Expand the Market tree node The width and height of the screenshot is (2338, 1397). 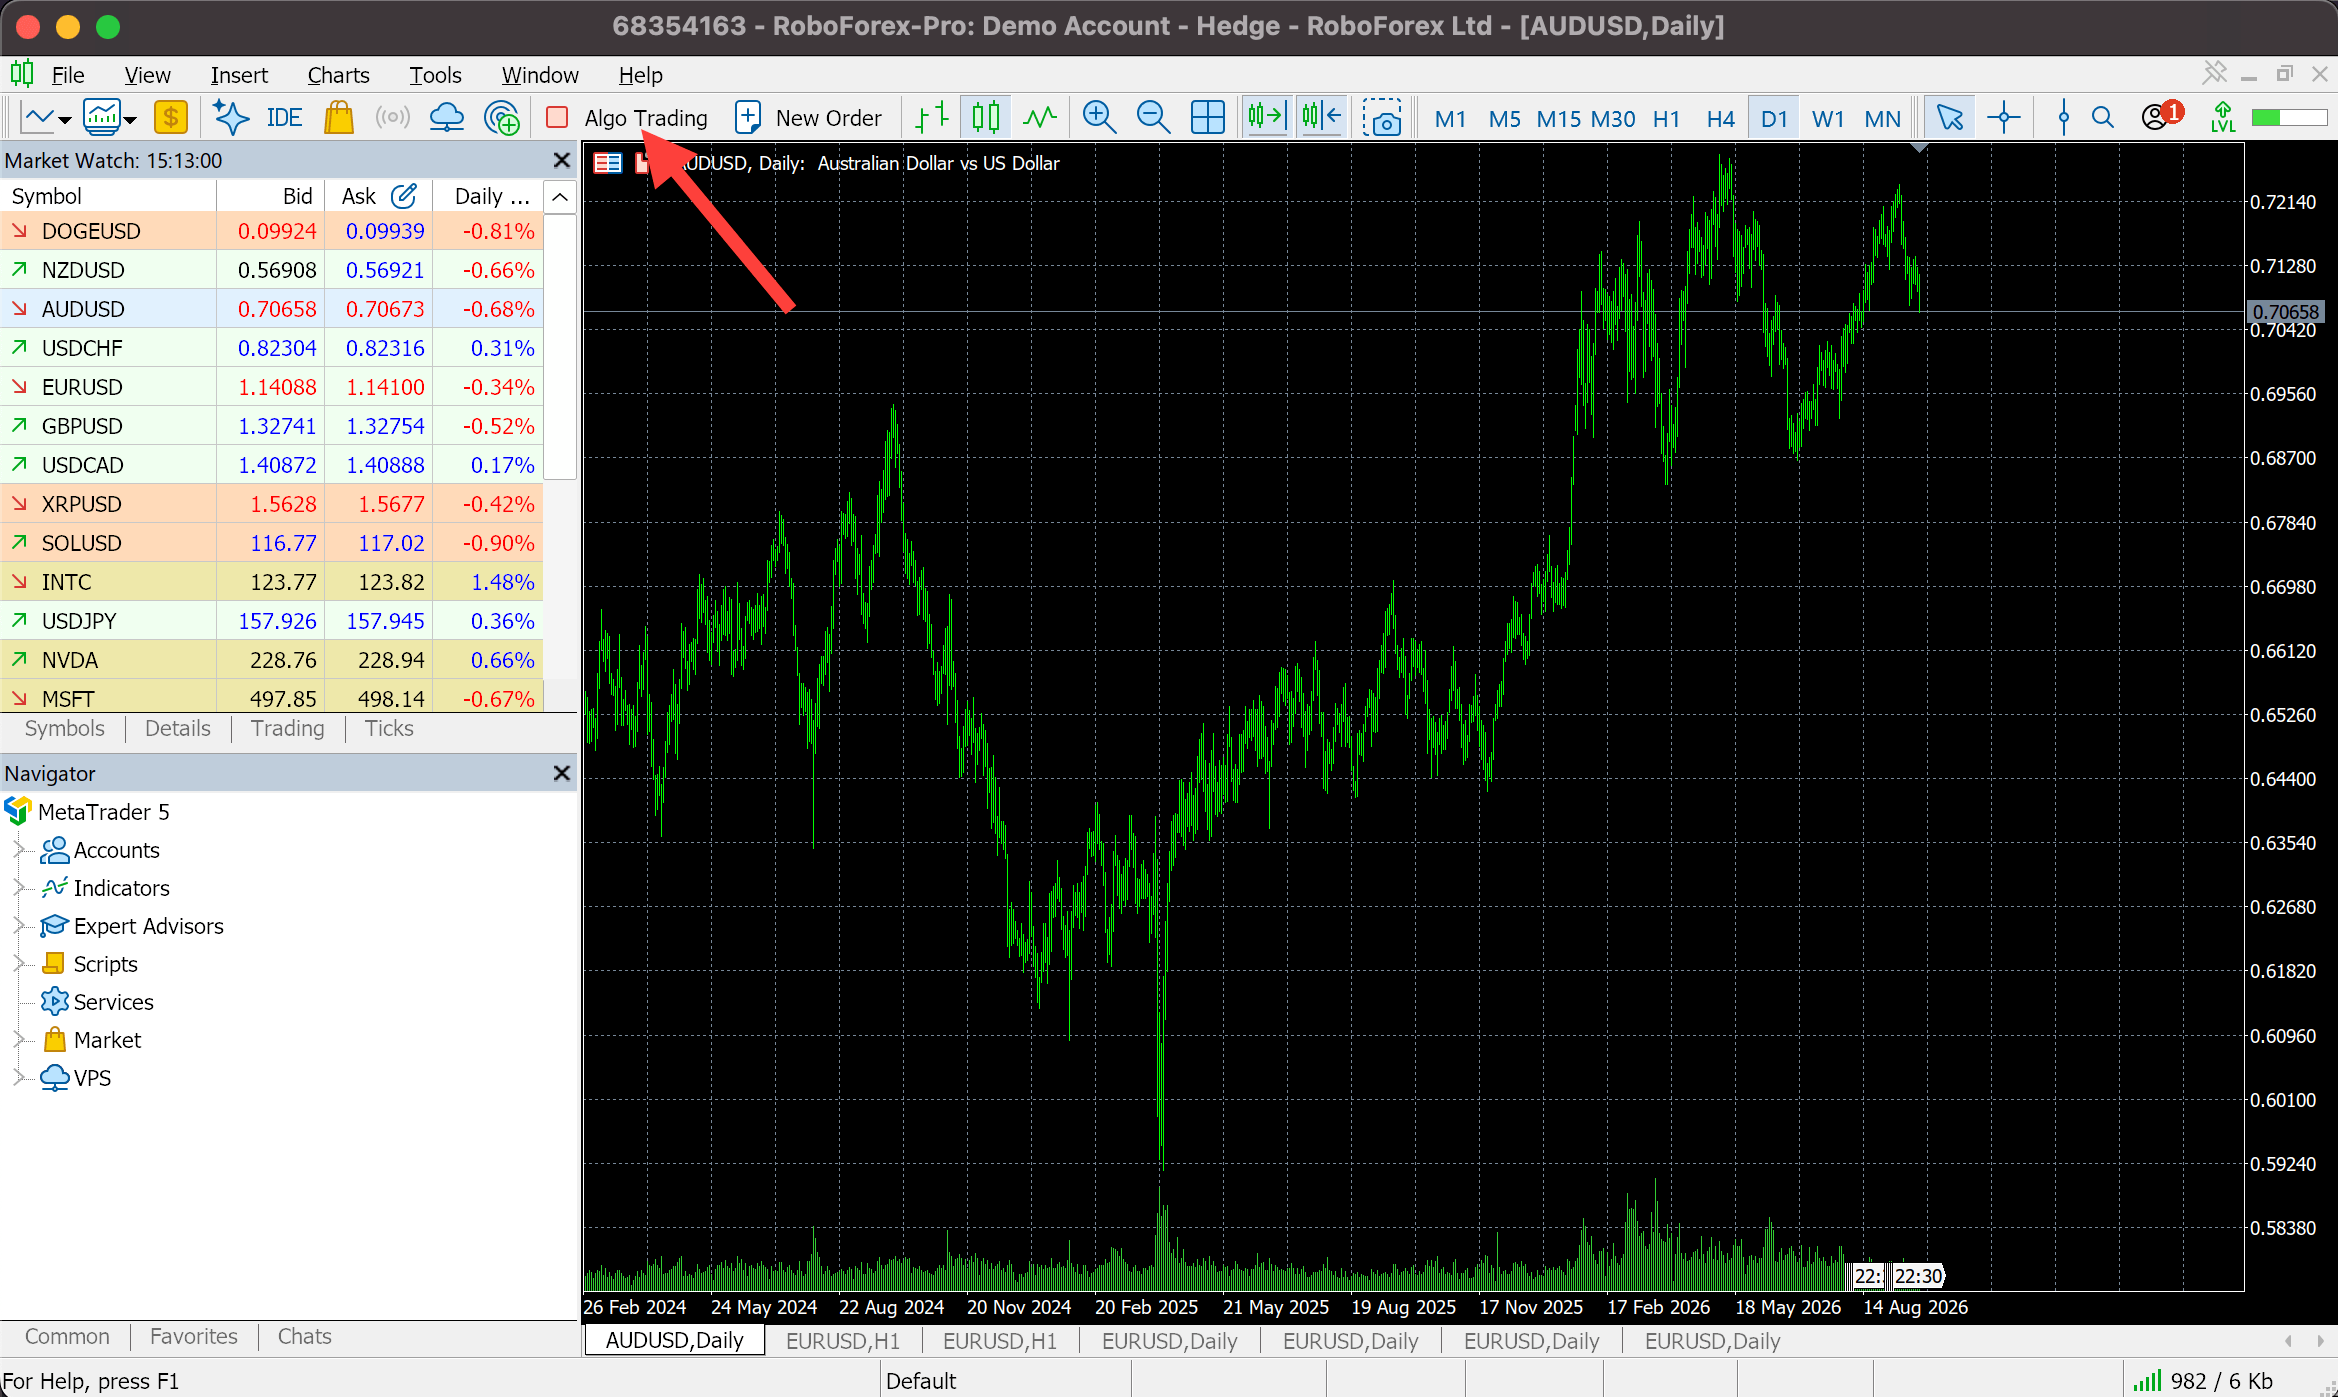tap(18, 1040)
